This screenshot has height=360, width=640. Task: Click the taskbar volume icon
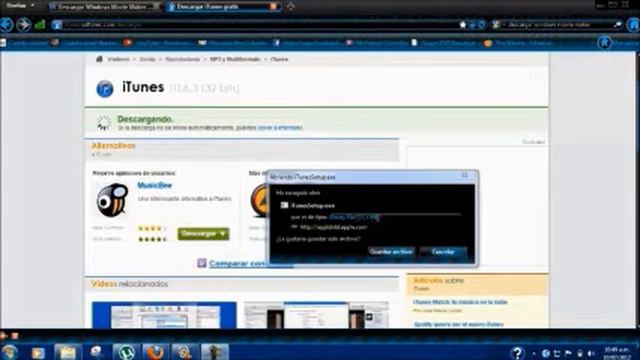click(x=591, y=353)
